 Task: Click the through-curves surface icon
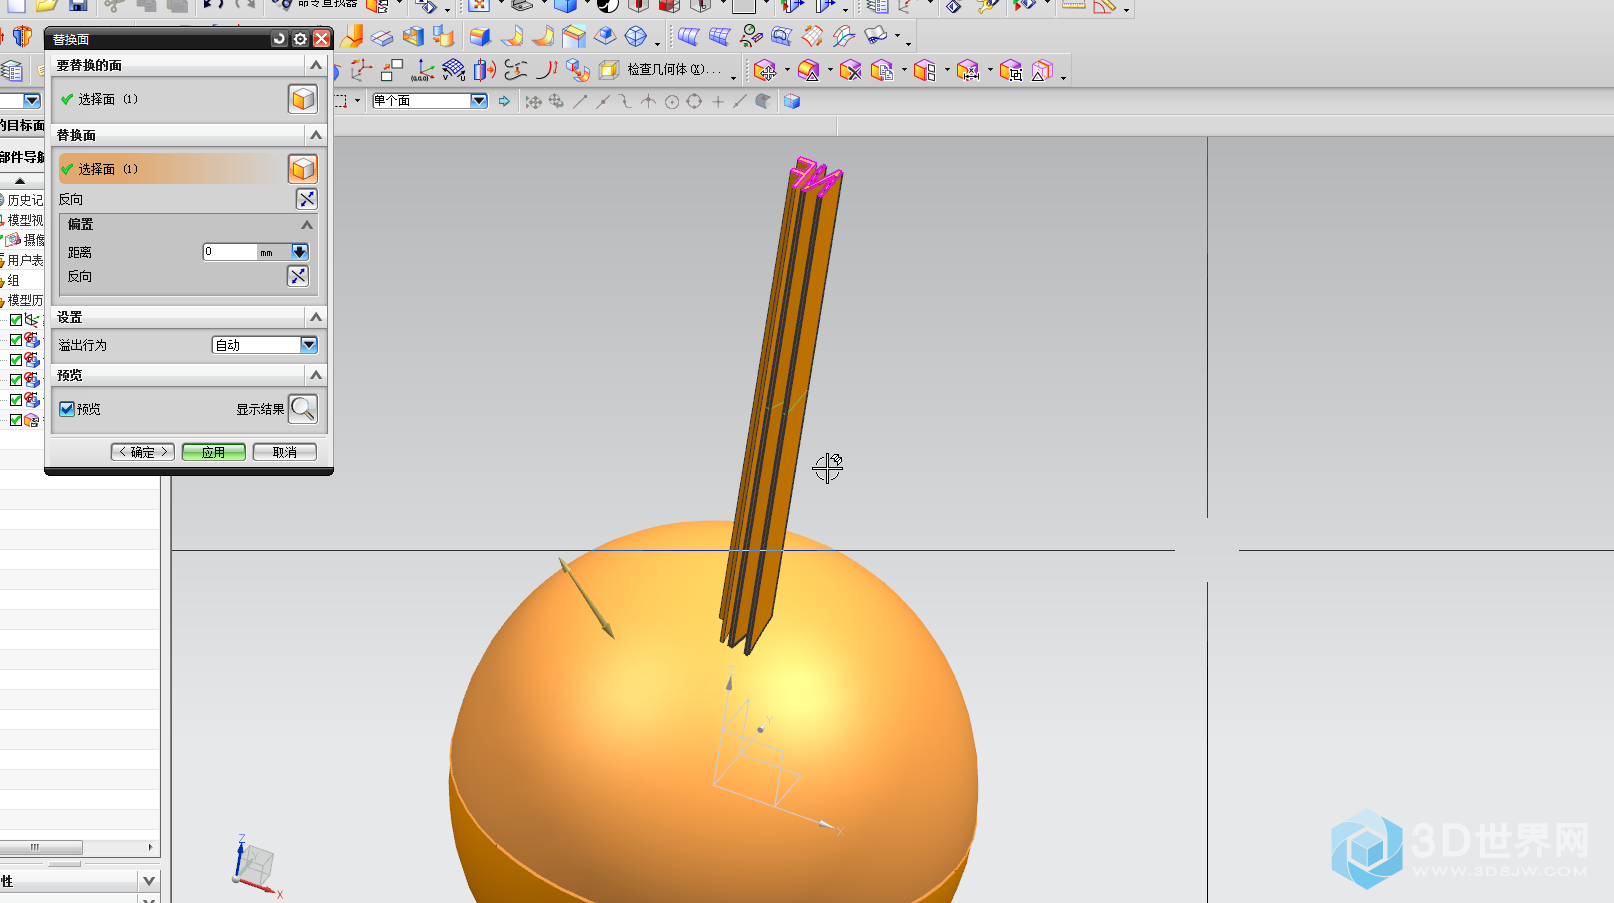[688, 37]
